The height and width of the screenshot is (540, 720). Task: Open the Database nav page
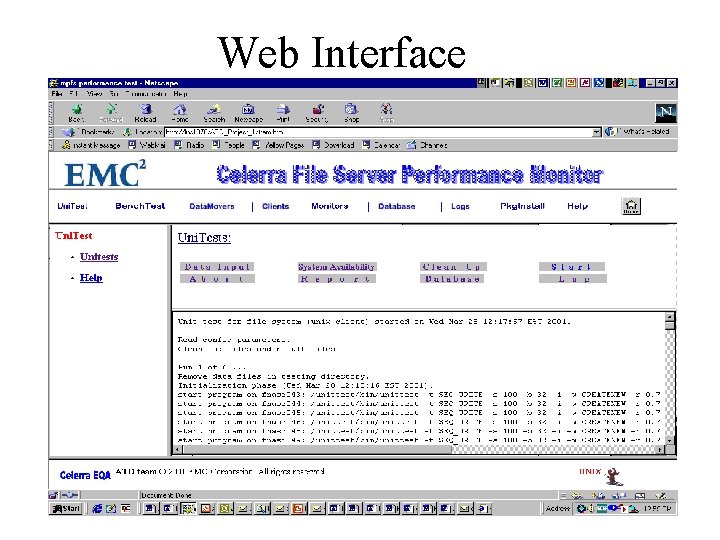tap(397, 206)
